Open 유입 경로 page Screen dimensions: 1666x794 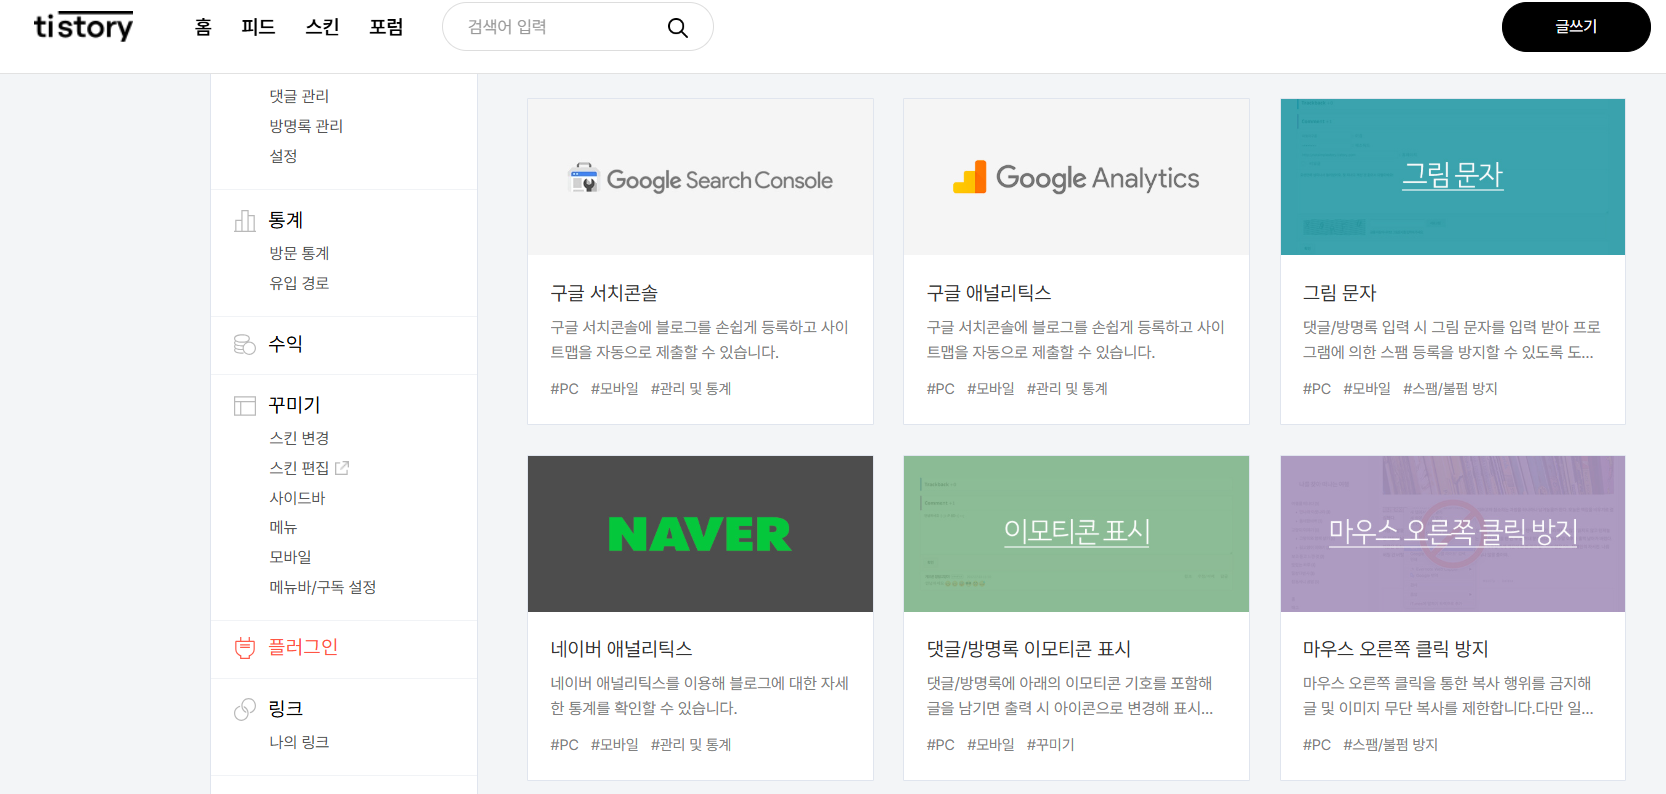click(299, 283)
